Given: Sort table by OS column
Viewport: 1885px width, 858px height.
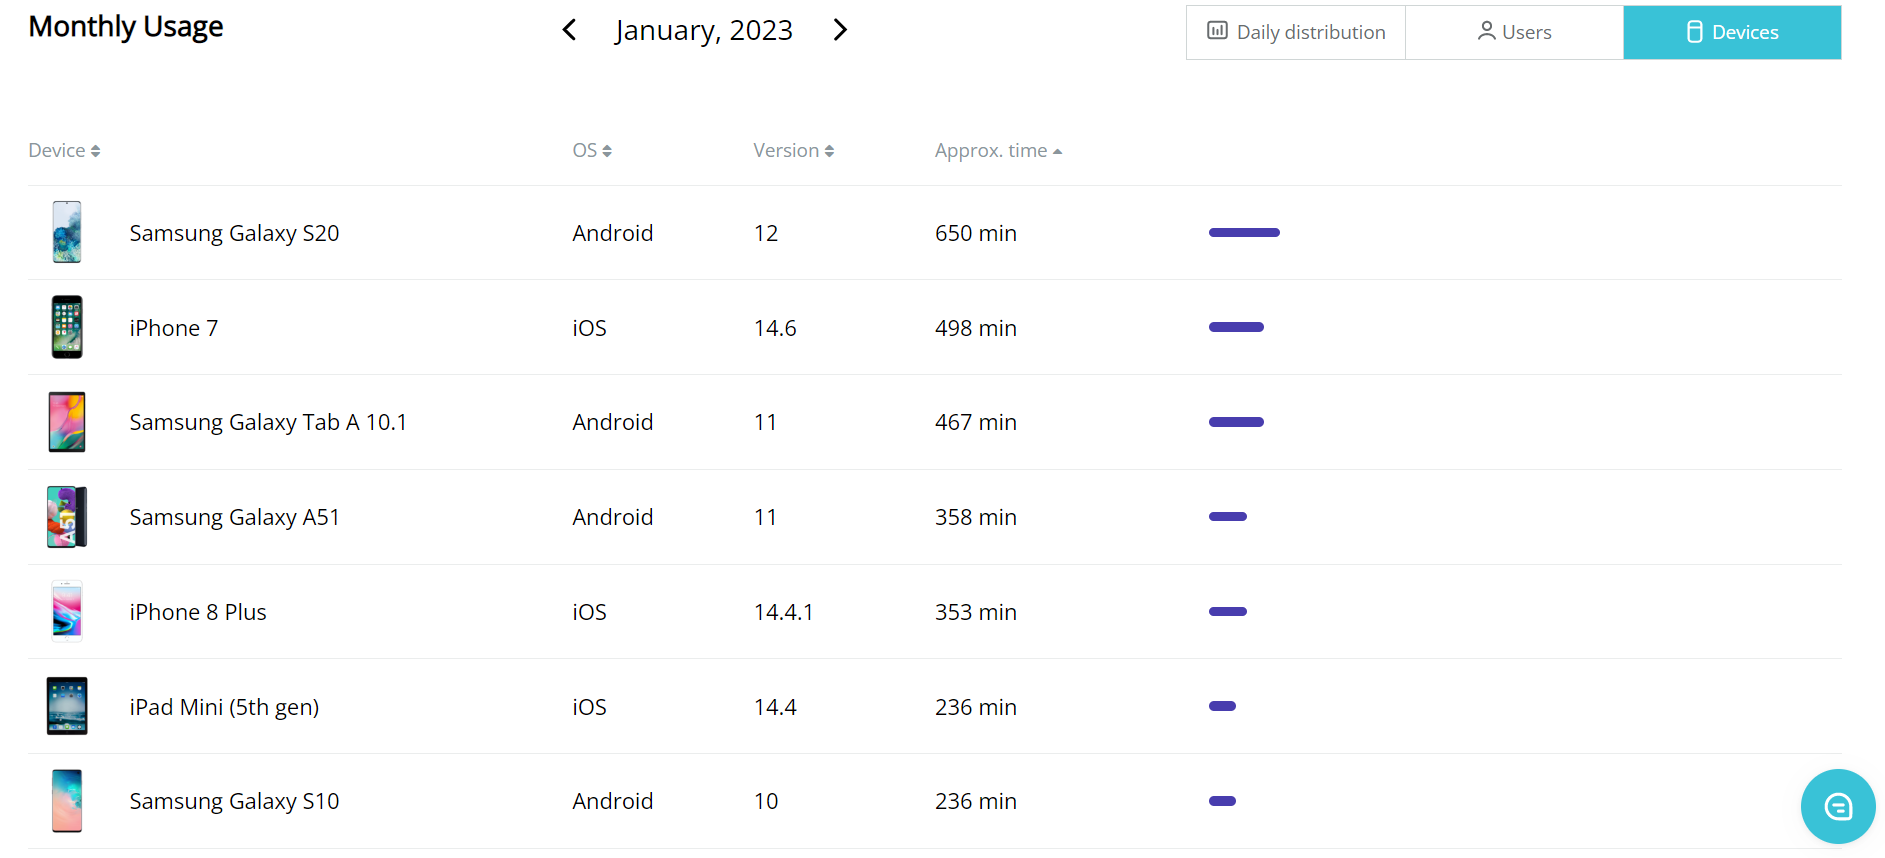Looking at the screenshot, I should [592, 150].
